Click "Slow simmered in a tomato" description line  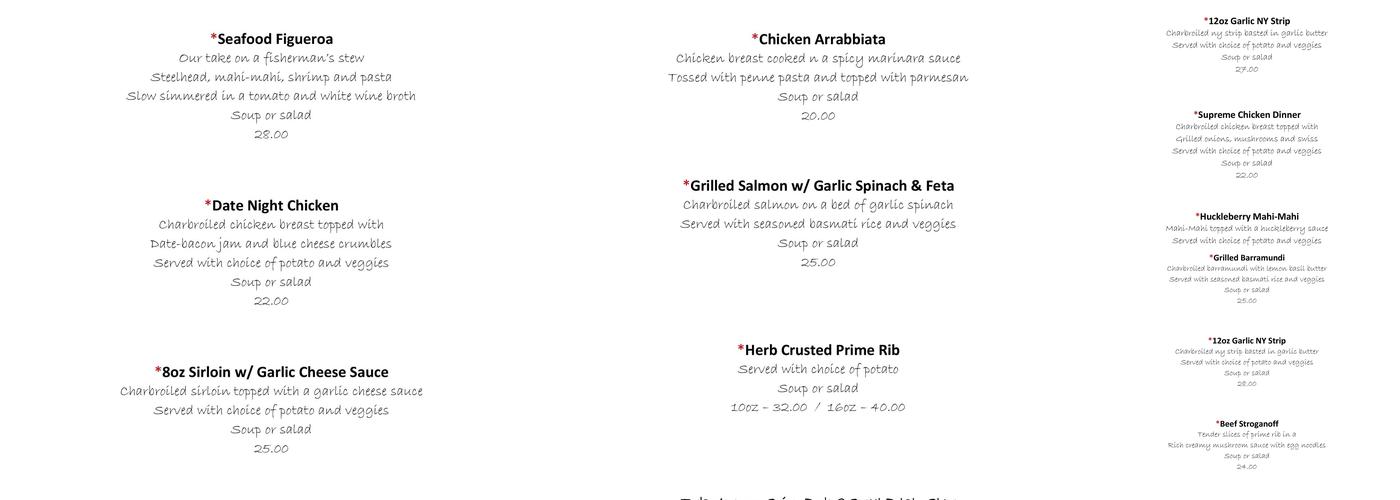pos(271,96)
